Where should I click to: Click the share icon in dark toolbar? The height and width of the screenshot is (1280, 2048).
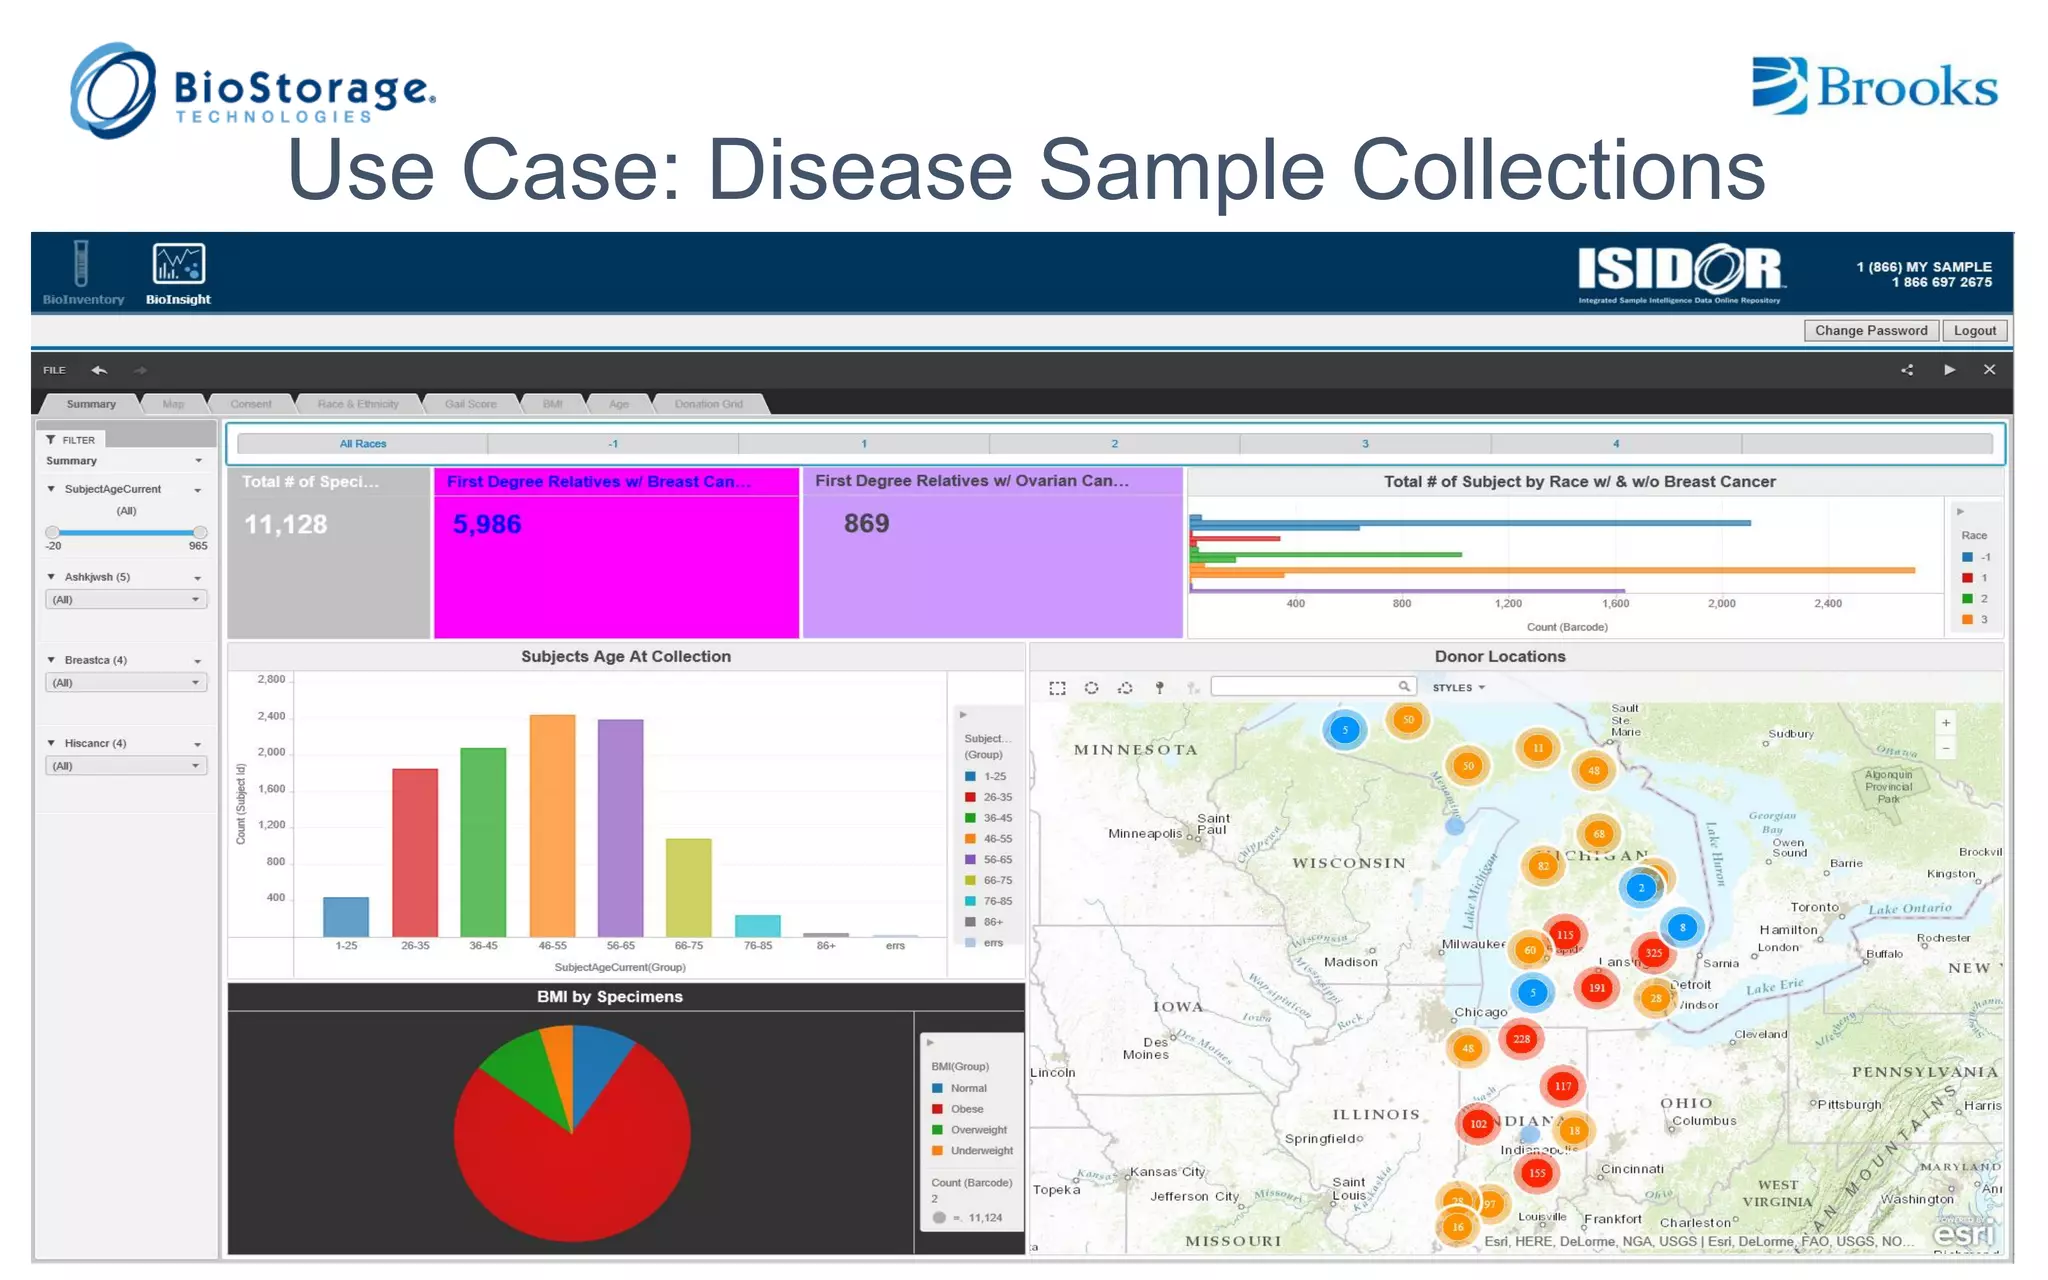pos(1907,370)
